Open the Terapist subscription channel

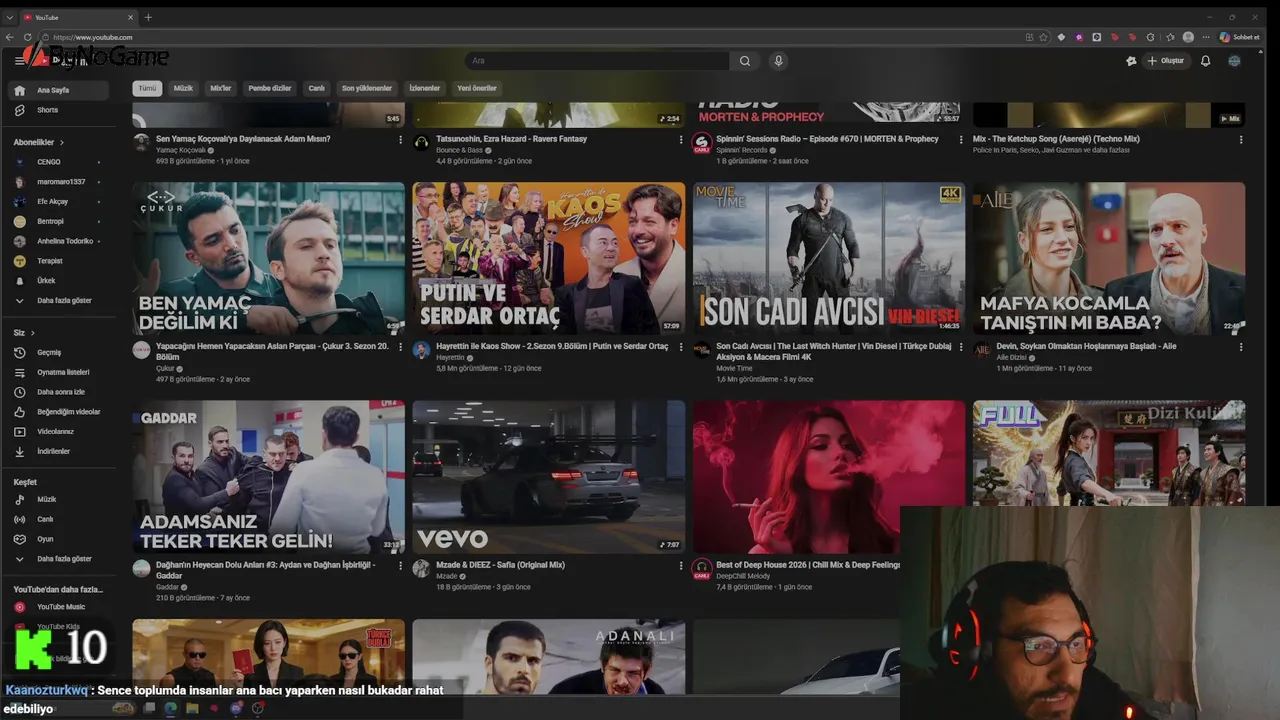60,261
